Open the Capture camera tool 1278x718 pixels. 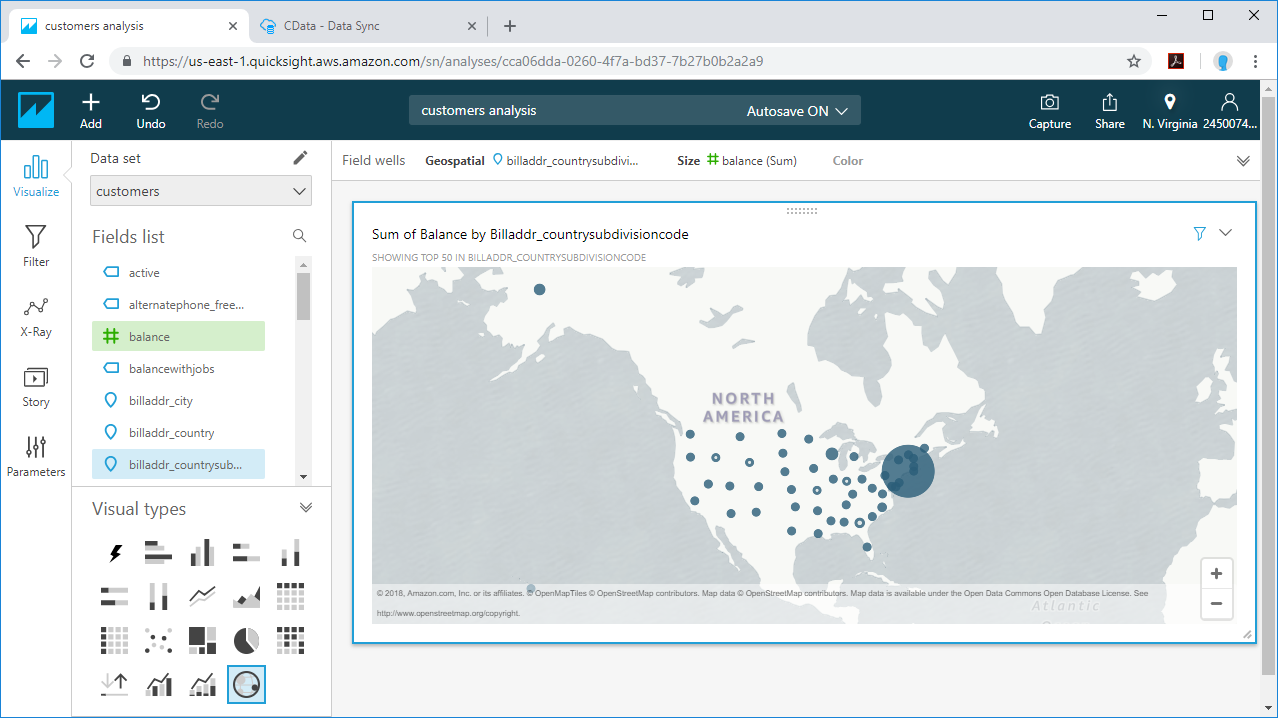(1049, 110)
